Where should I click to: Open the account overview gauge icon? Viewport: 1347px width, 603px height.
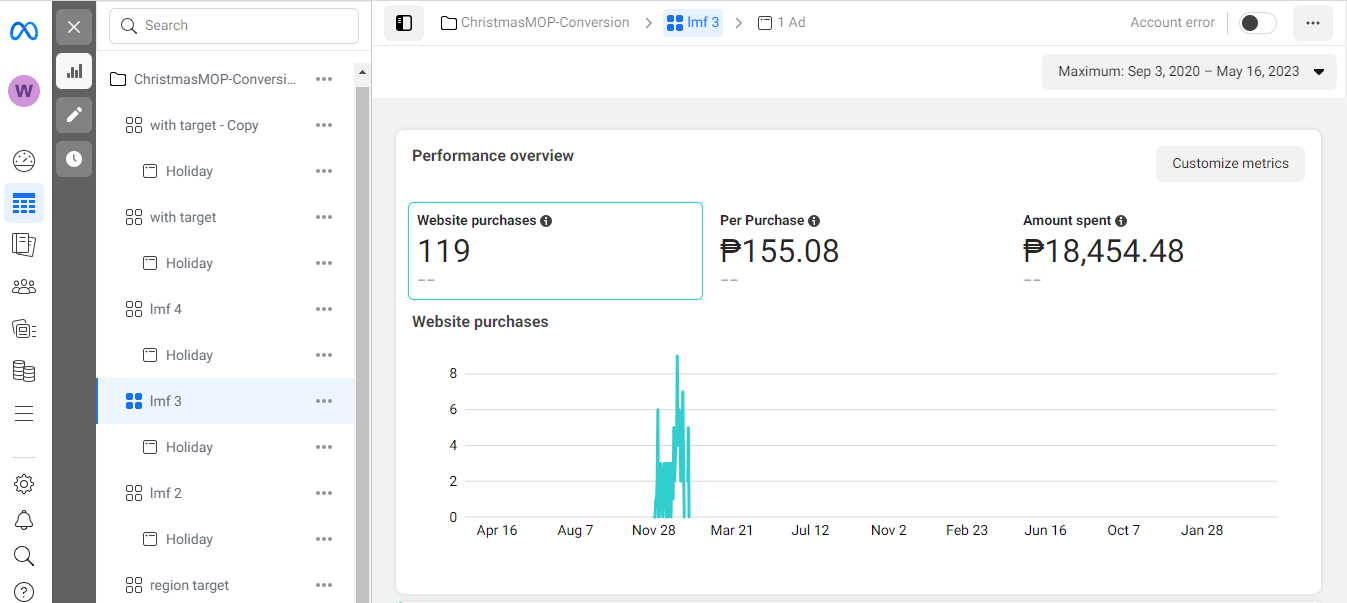[x=24, y=161]
